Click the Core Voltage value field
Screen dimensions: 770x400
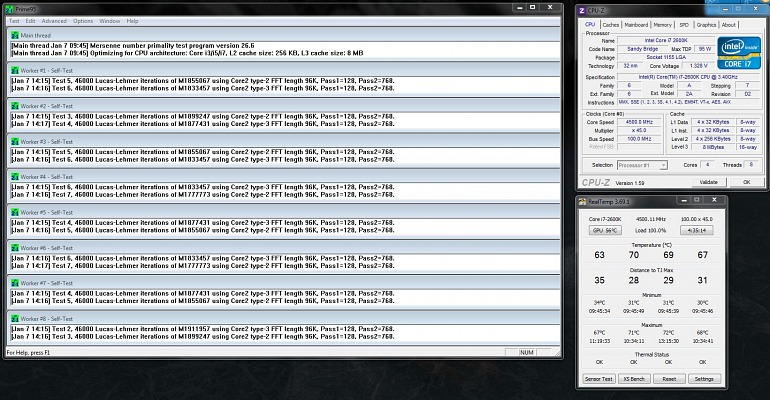tap(698, 66)
